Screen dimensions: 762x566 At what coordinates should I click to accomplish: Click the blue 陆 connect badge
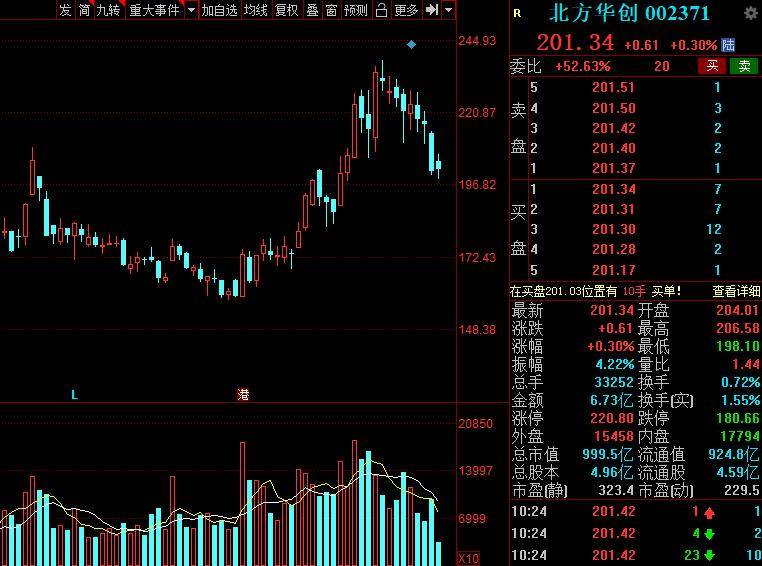pos(728,45)
